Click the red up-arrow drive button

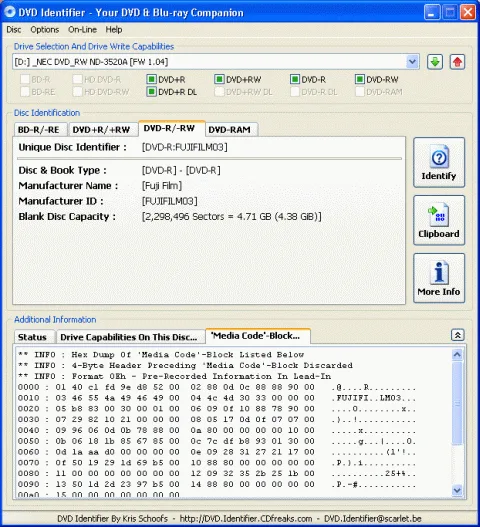click(x=457, y=62)
